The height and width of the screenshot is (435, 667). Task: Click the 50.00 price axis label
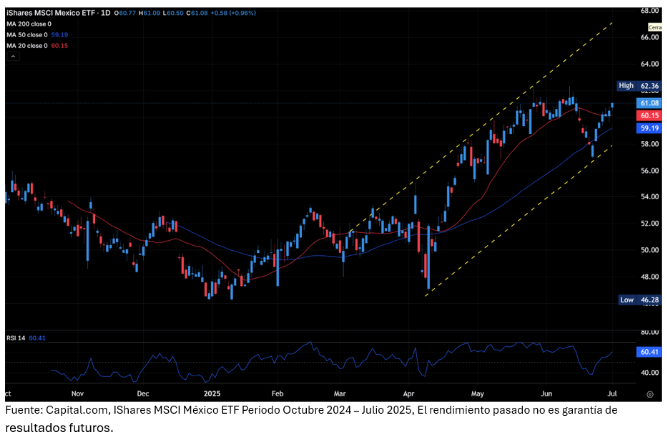click(650, 250)
